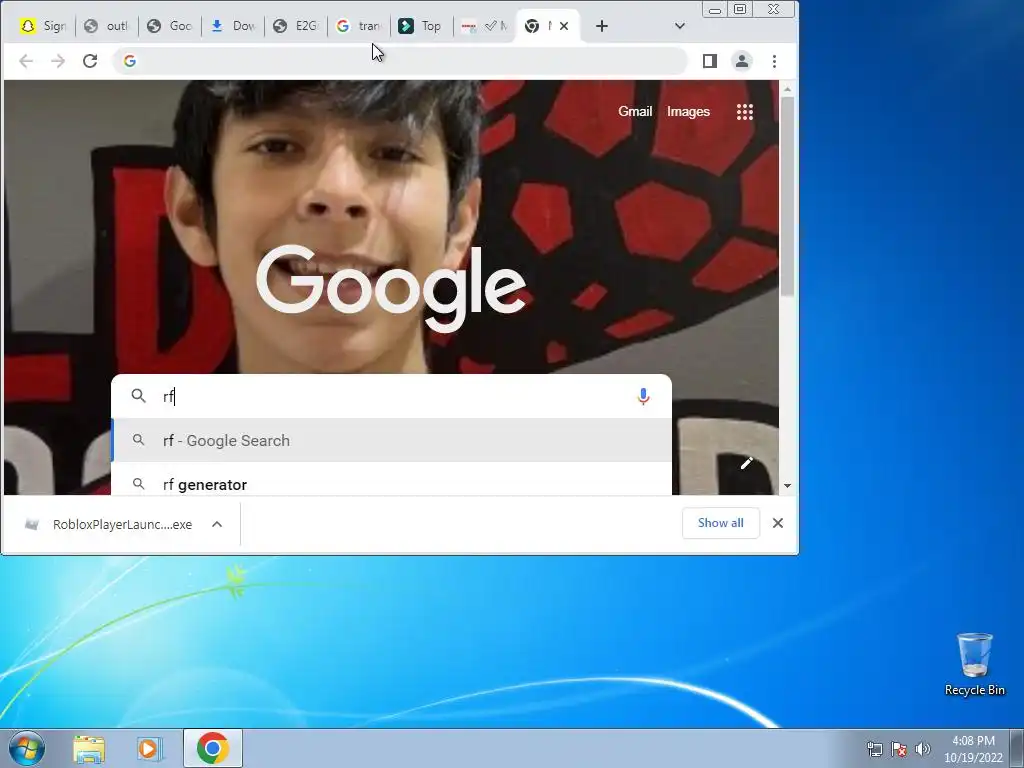The width and height of the screenshot is (1024, 768).
Task: Minimize the Chrome window
Action: (715, 10)
